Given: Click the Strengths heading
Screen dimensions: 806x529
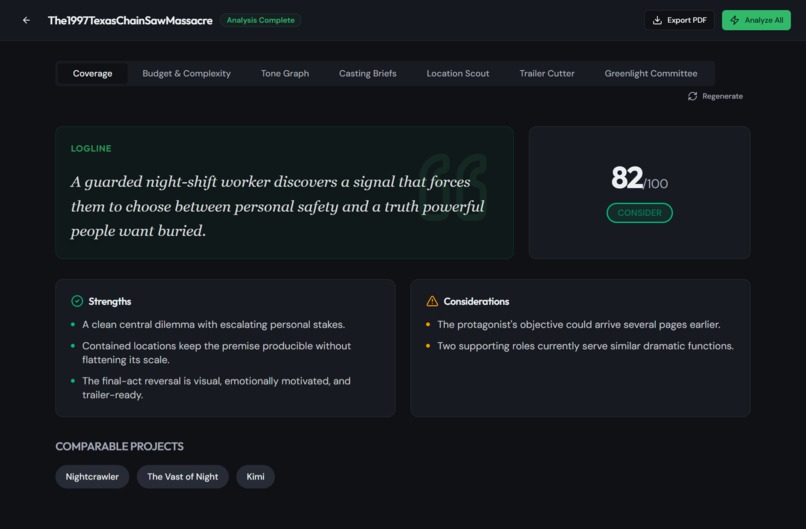Looking at the screenshot, I should [x=109, y=301].
